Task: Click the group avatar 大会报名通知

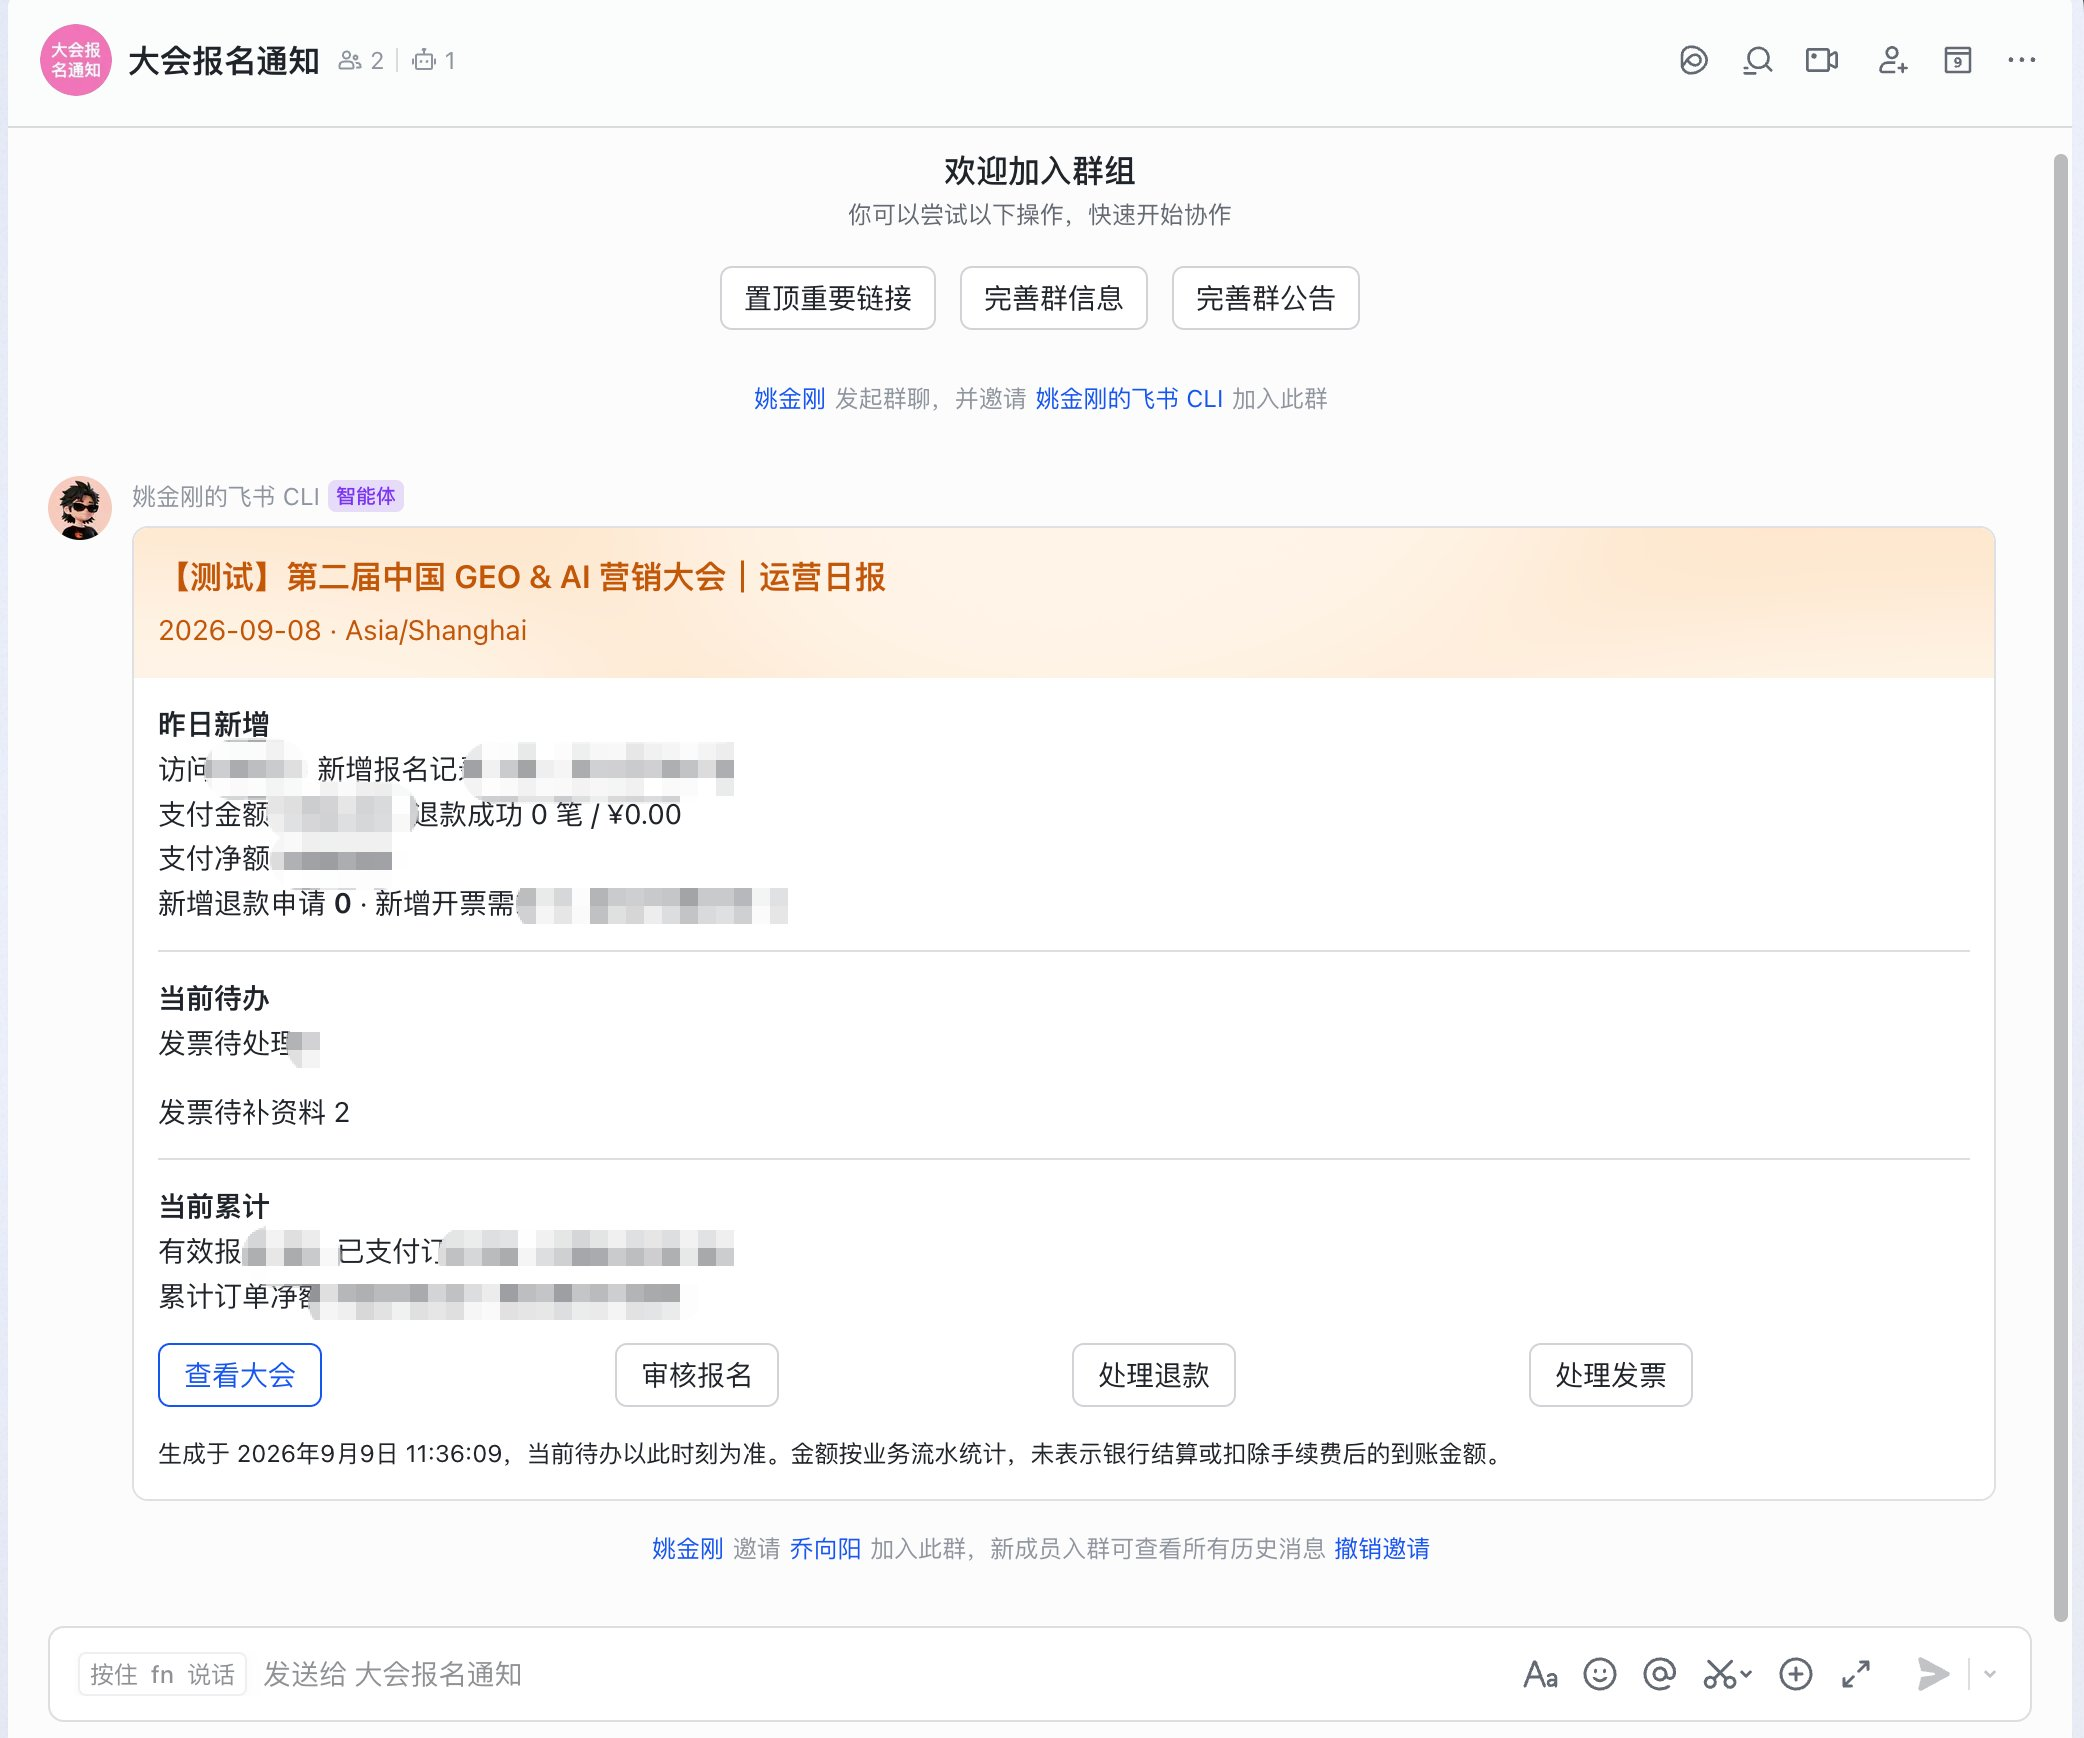Action: pyautogui.click(x=76, y=60)
